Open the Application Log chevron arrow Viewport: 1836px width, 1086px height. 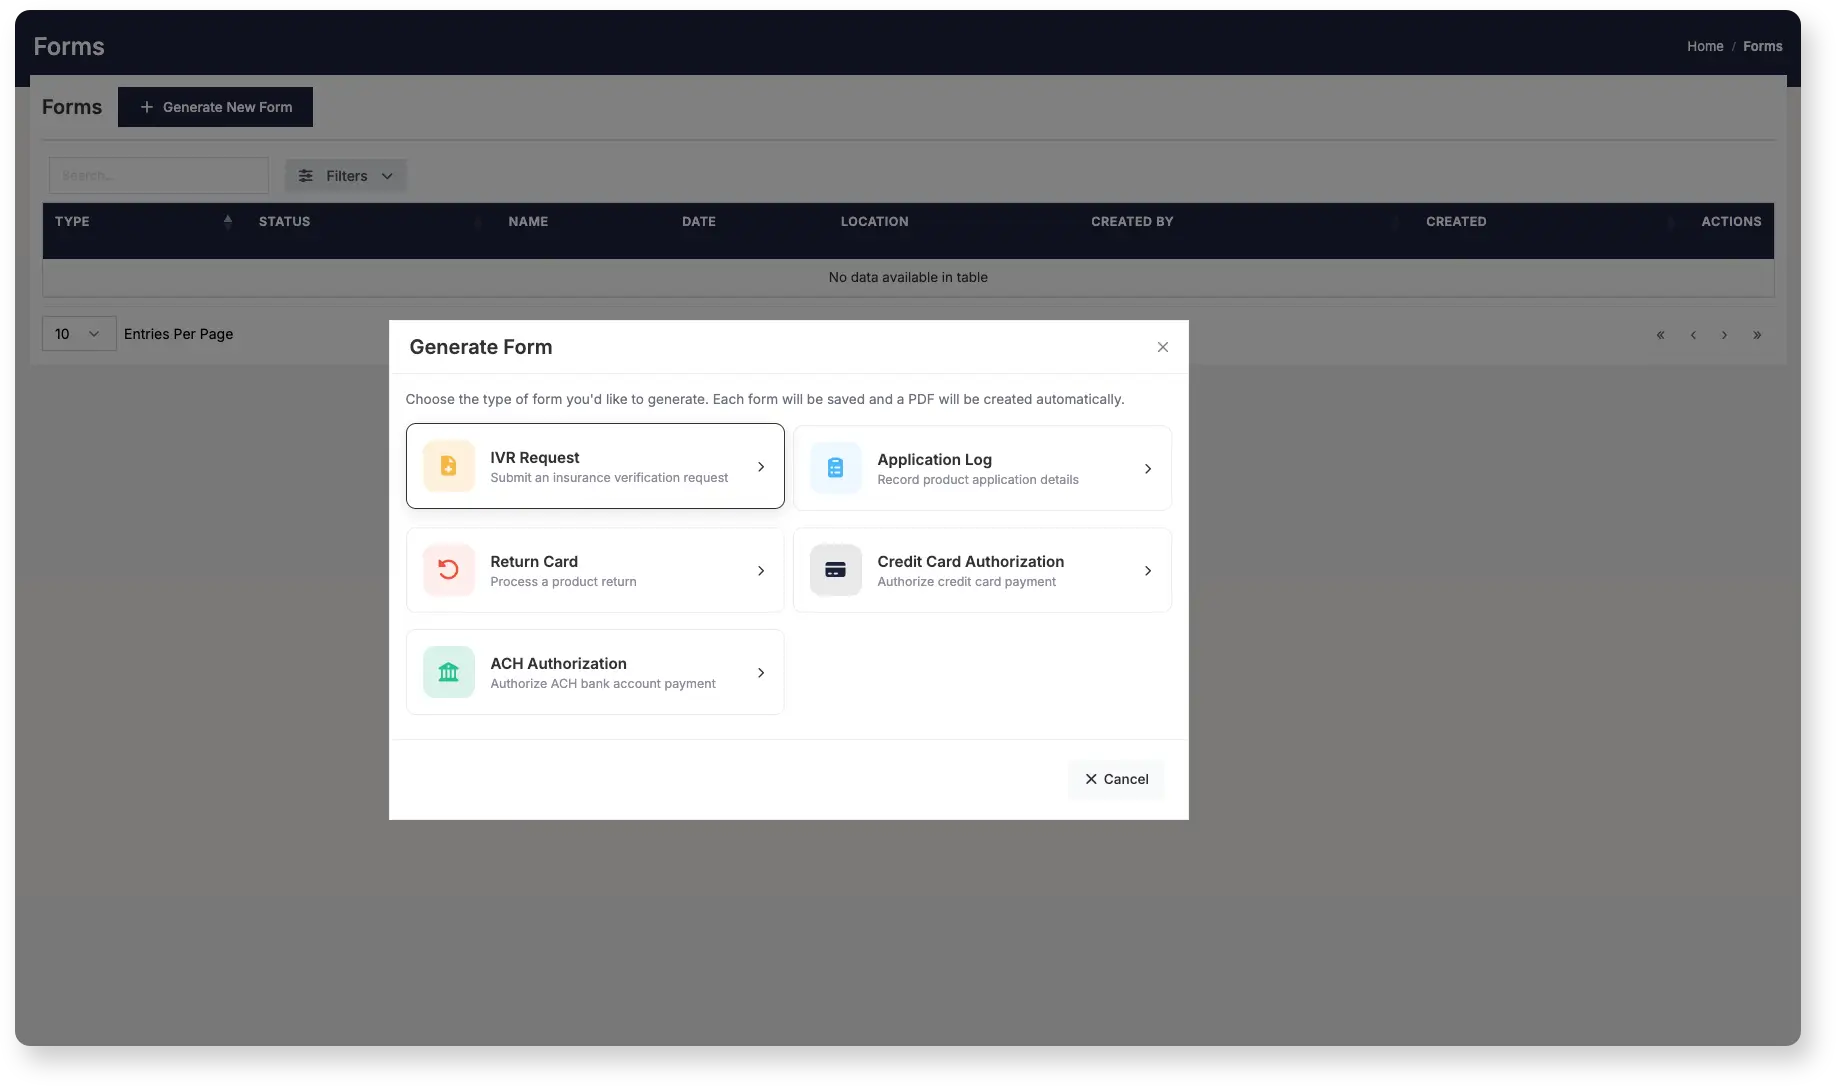click(1148, 469)
